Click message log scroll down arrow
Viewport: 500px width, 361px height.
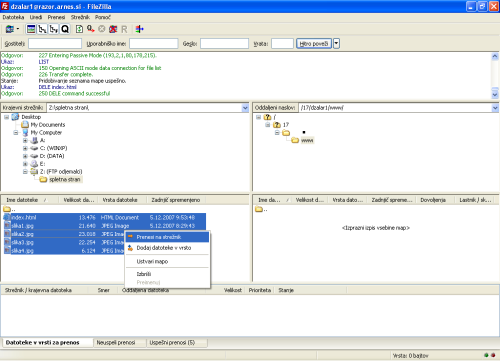tap(495, 94)
